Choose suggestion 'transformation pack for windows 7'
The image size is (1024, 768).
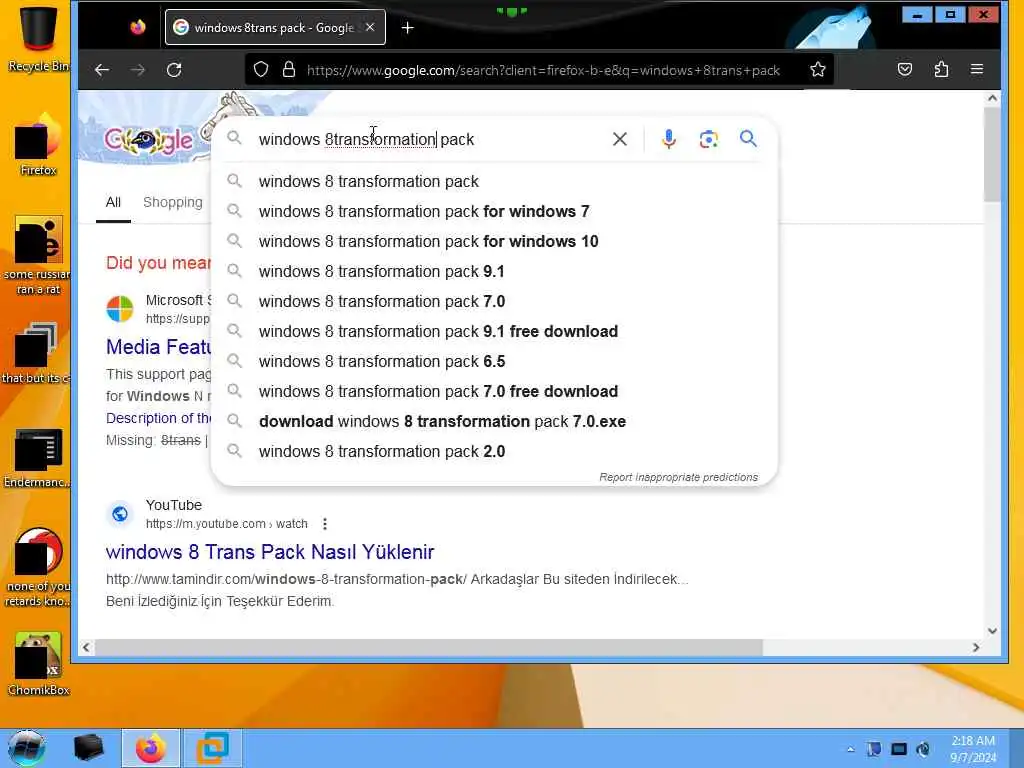pyautogui.click(x=494, y=211)
